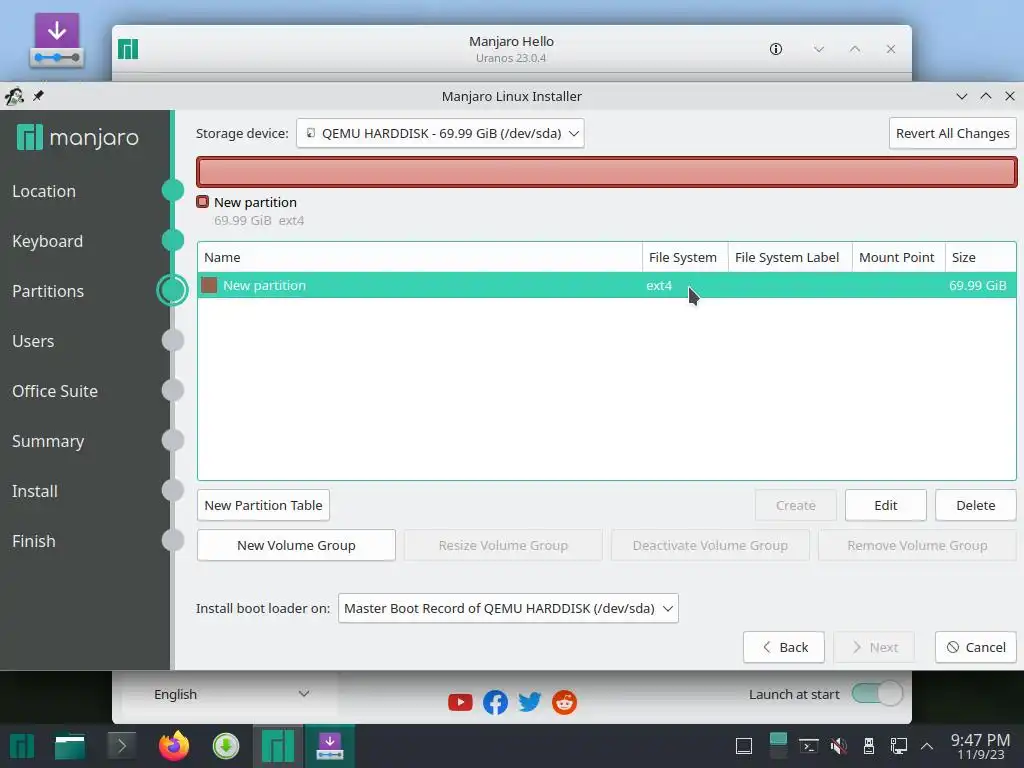Cancel the Manjaro installation
The width and height of the screenshot is (1024, 768).
(976, 647)
